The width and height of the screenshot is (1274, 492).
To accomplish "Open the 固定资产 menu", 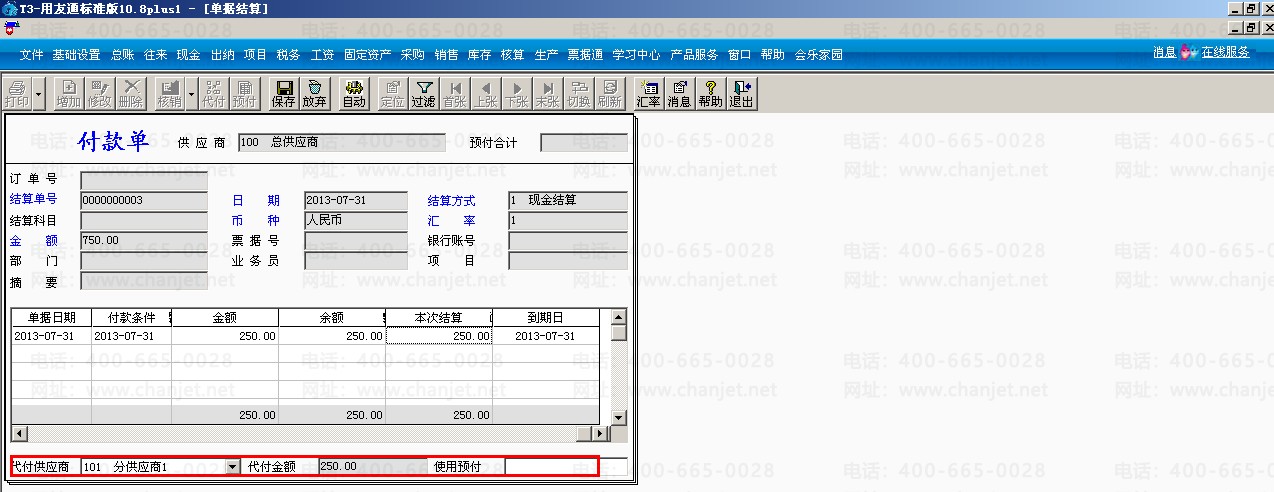I will (x=367, y=55).
